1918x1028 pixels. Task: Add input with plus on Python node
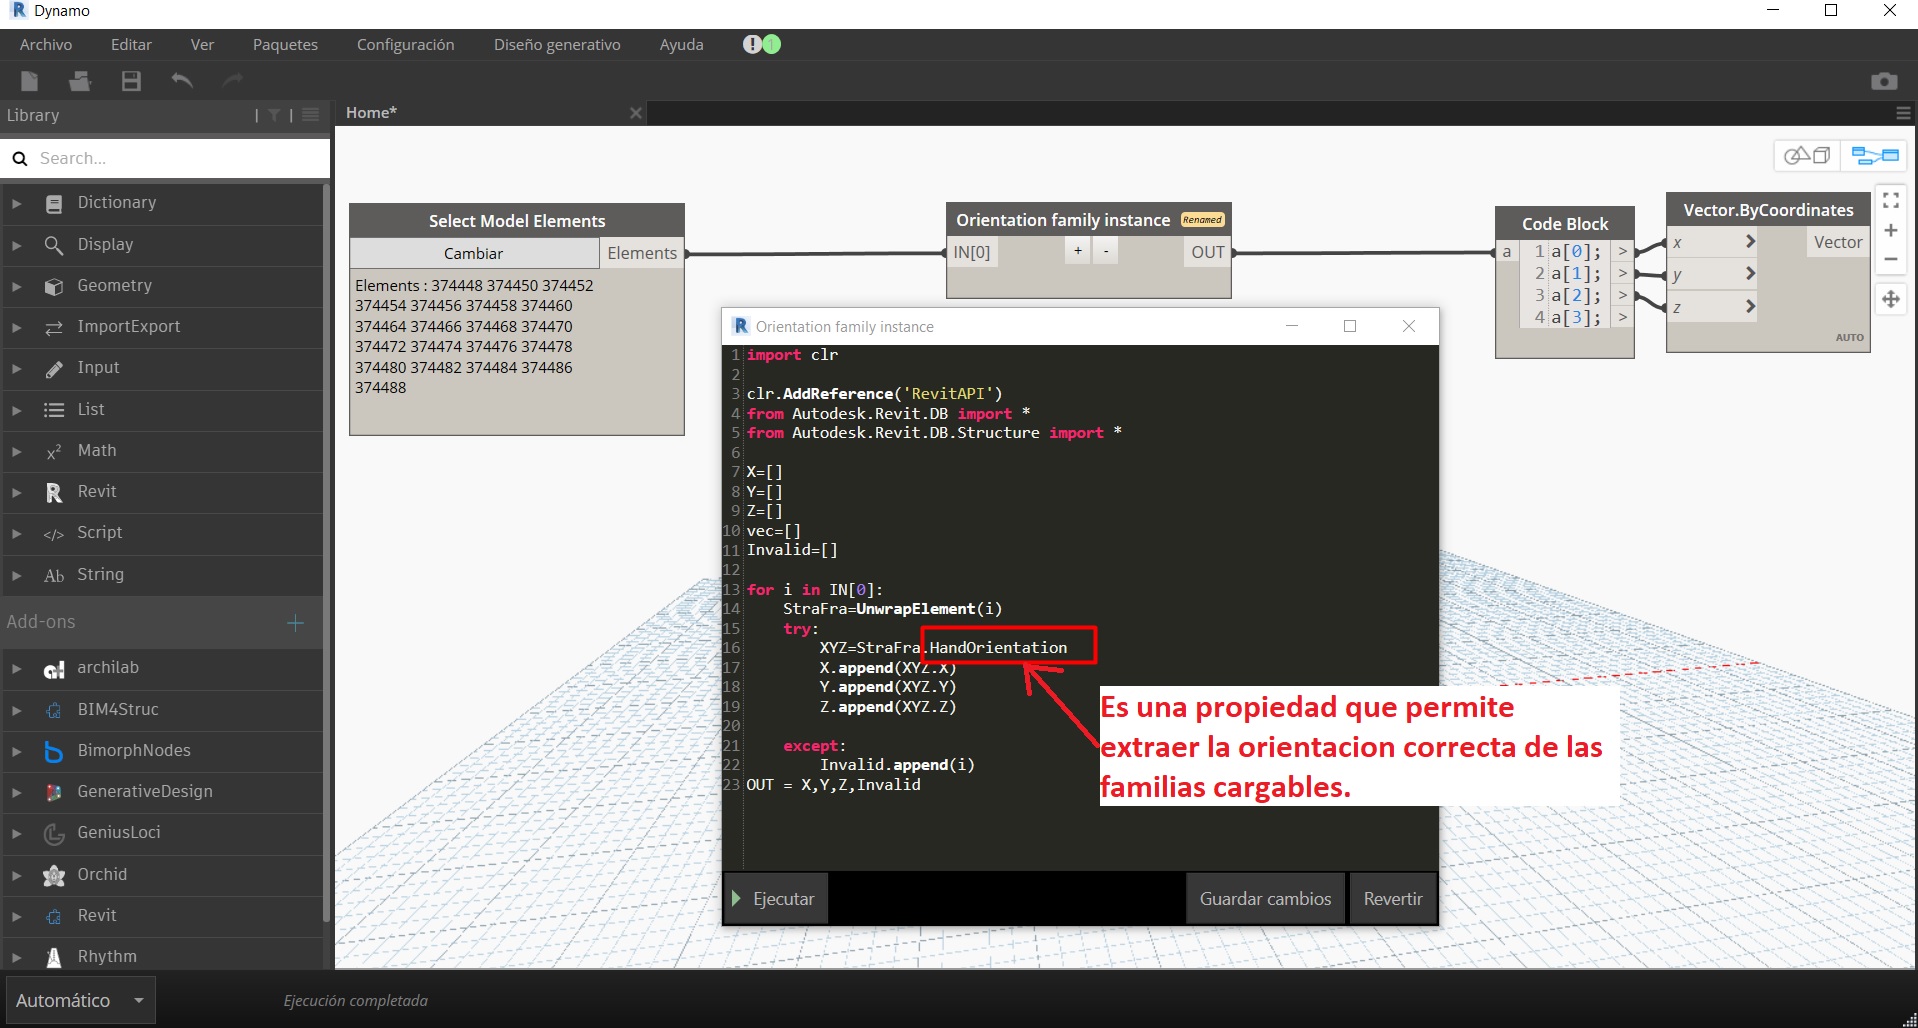(1077, 251)
